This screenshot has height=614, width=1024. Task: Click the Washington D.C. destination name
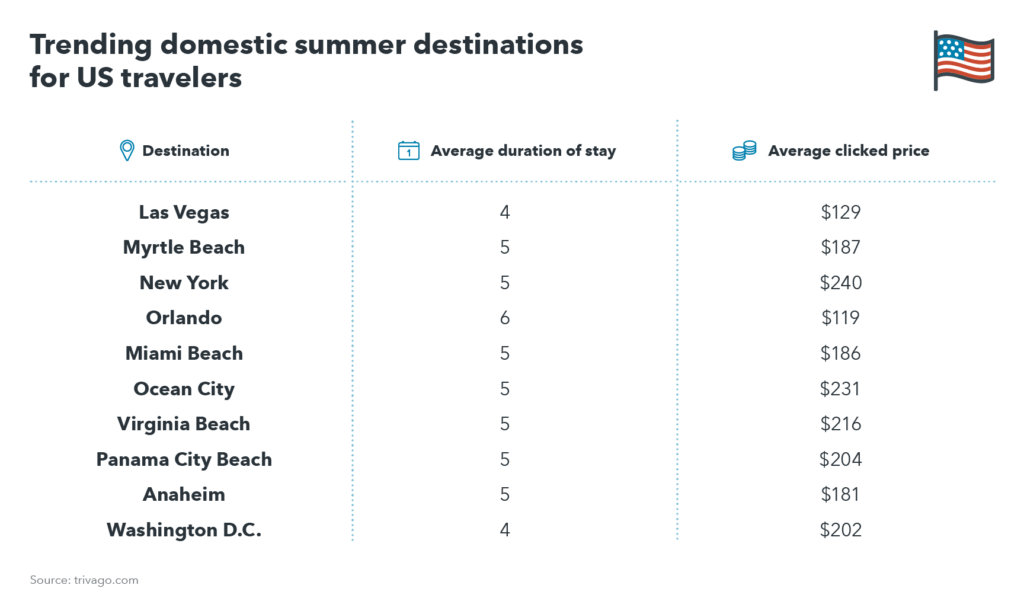(x=184, y=530)
